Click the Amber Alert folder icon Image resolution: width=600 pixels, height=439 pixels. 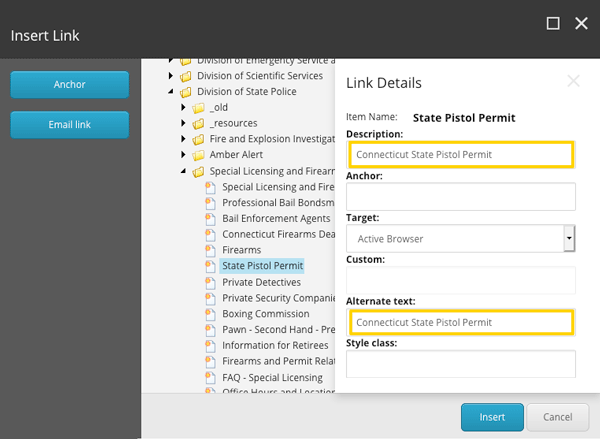click(x=198, y=156)
